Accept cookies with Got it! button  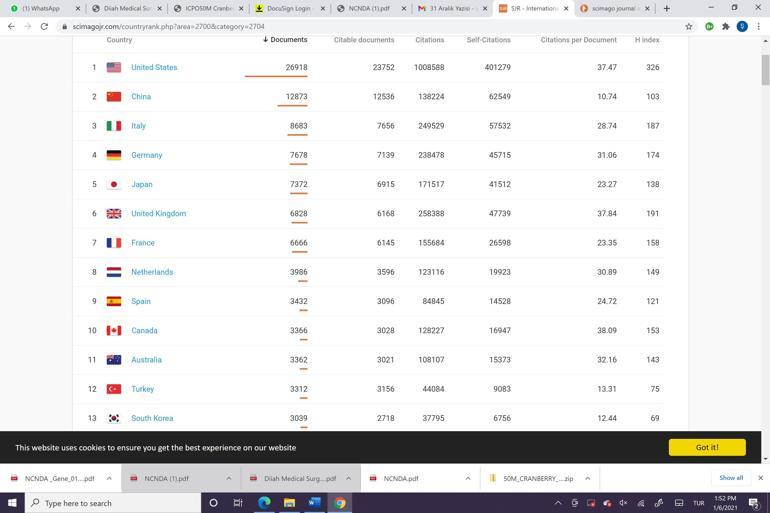(x=707, y=447)
